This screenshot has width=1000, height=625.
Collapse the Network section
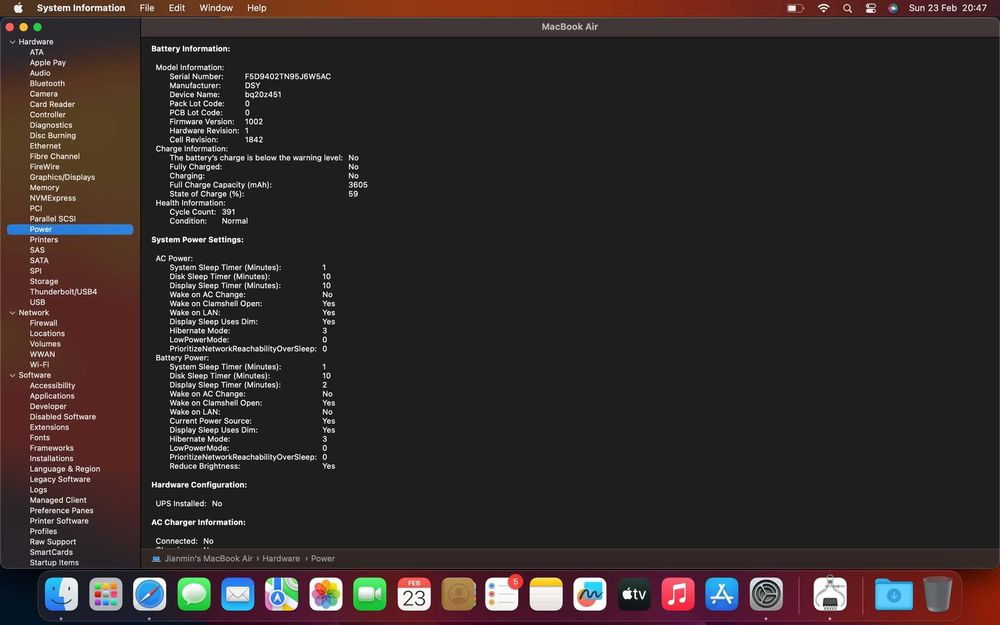(x=12, y=313)
